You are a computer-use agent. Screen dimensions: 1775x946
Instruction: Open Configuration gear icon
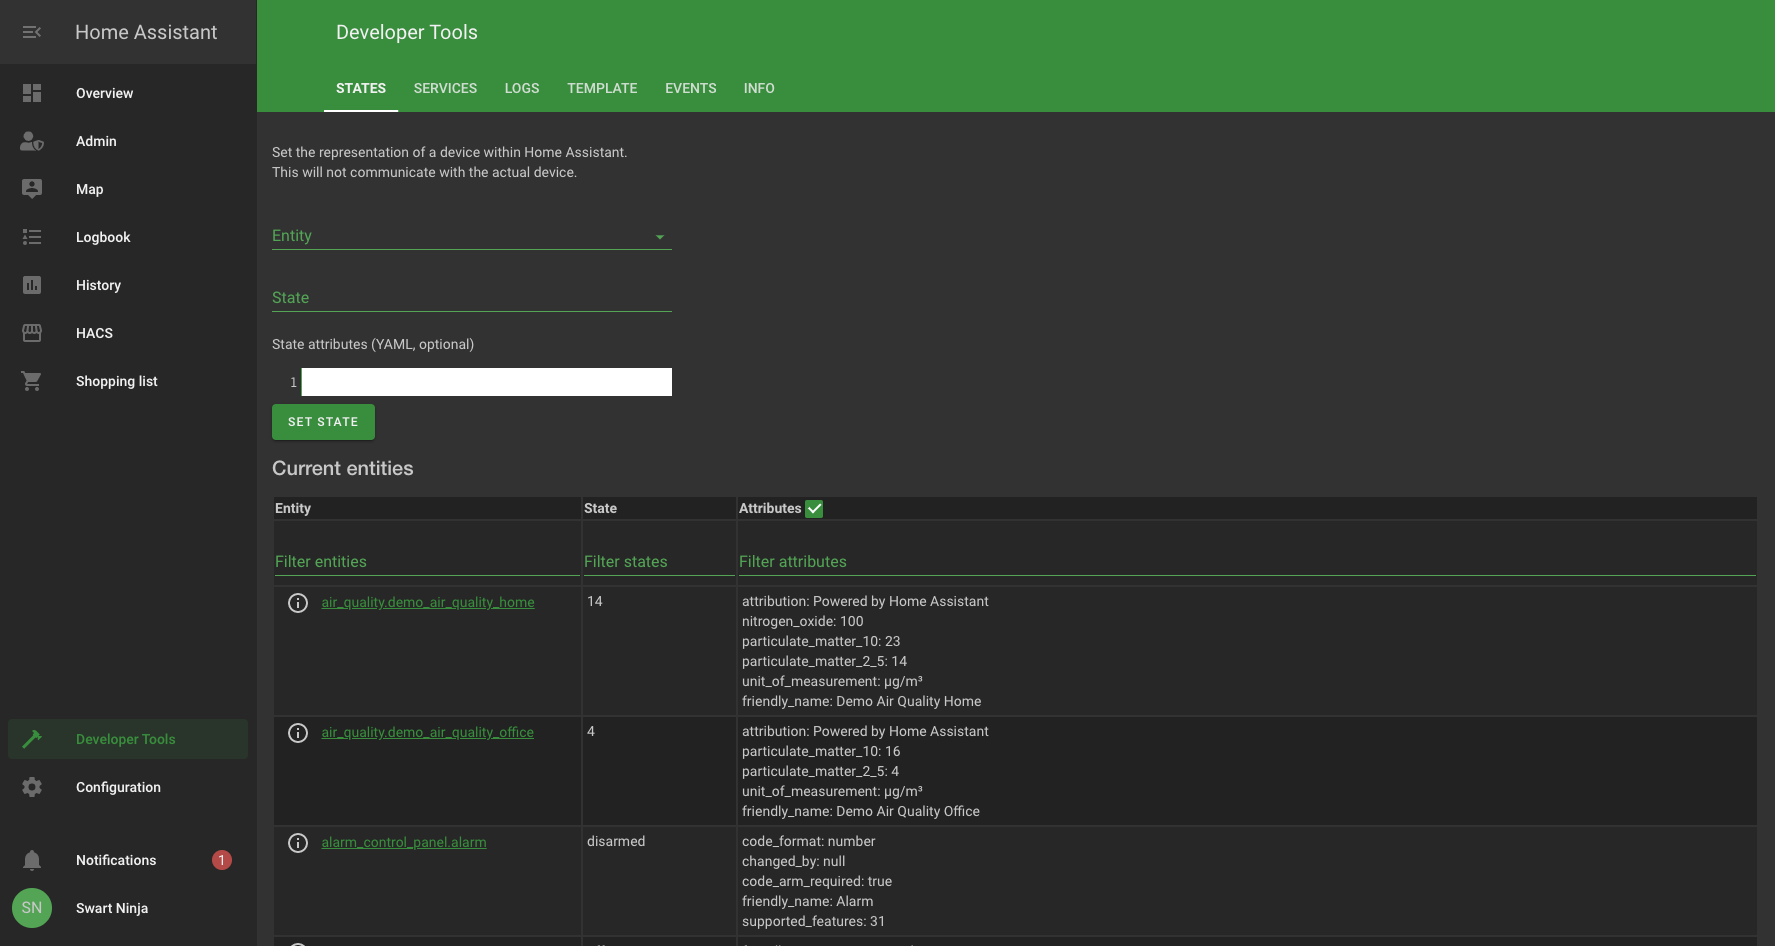[x=32, y=787]
